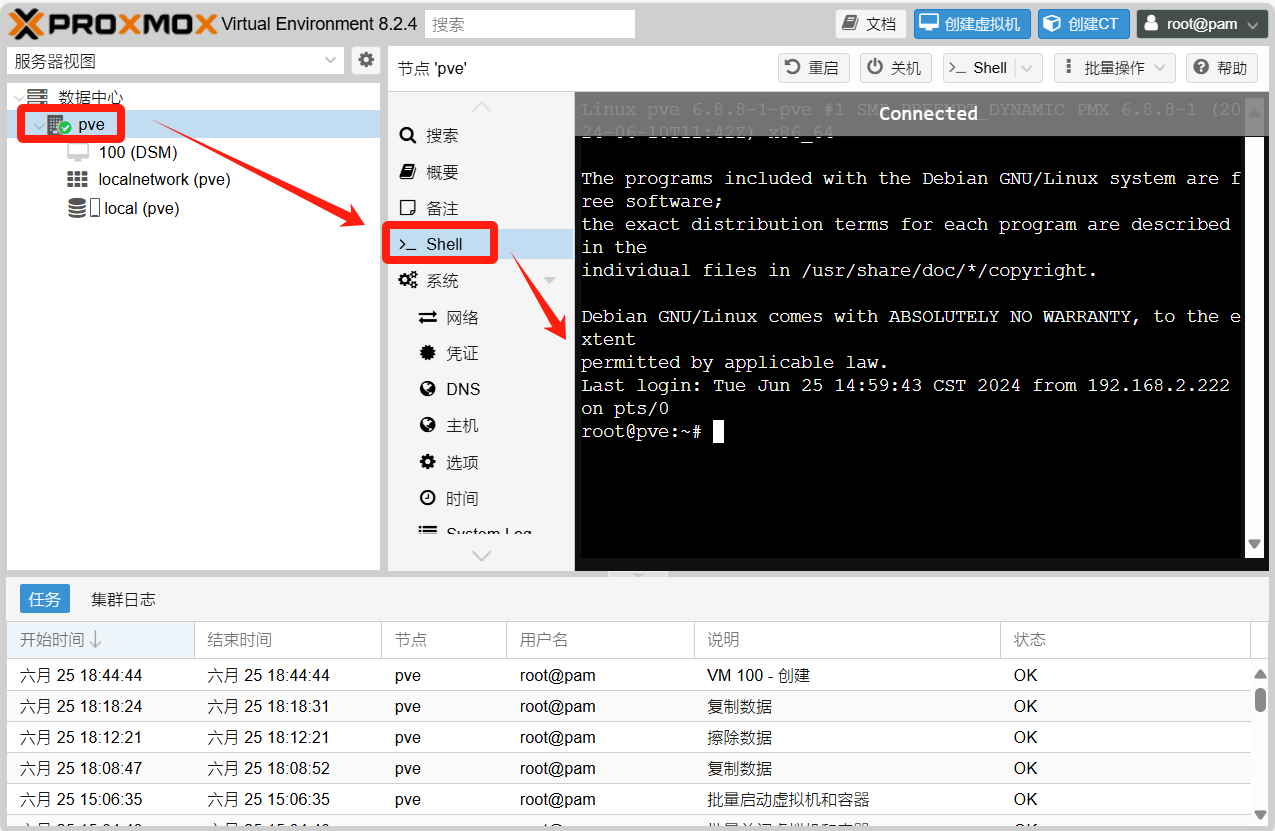Select the DNS menu item
The width and height of the screenshot is (1275, 831).
pyautogui.click(x=463, y=389)
